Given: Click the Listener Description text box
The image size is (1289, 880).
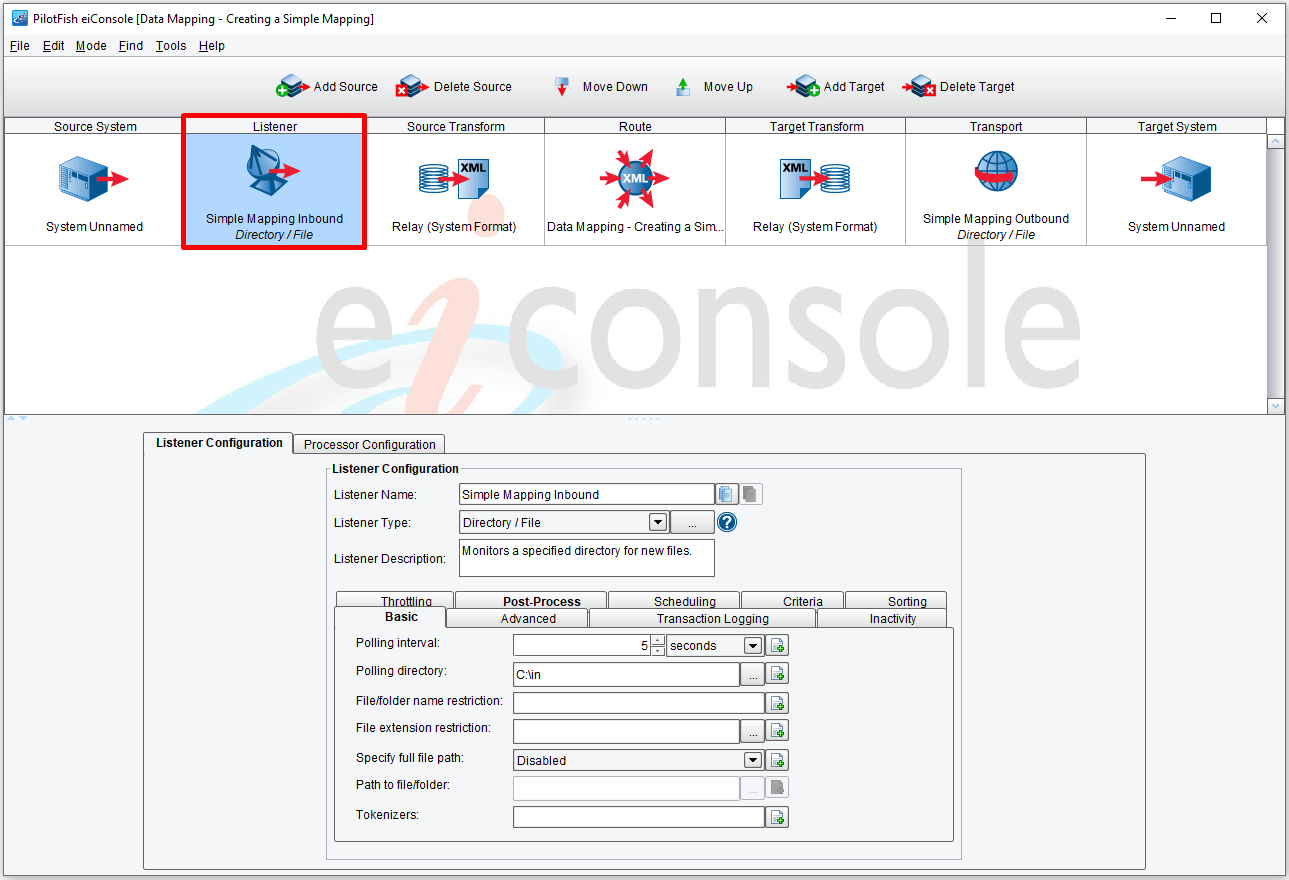Looking at the screenshot, I should (x=587, y=558).
